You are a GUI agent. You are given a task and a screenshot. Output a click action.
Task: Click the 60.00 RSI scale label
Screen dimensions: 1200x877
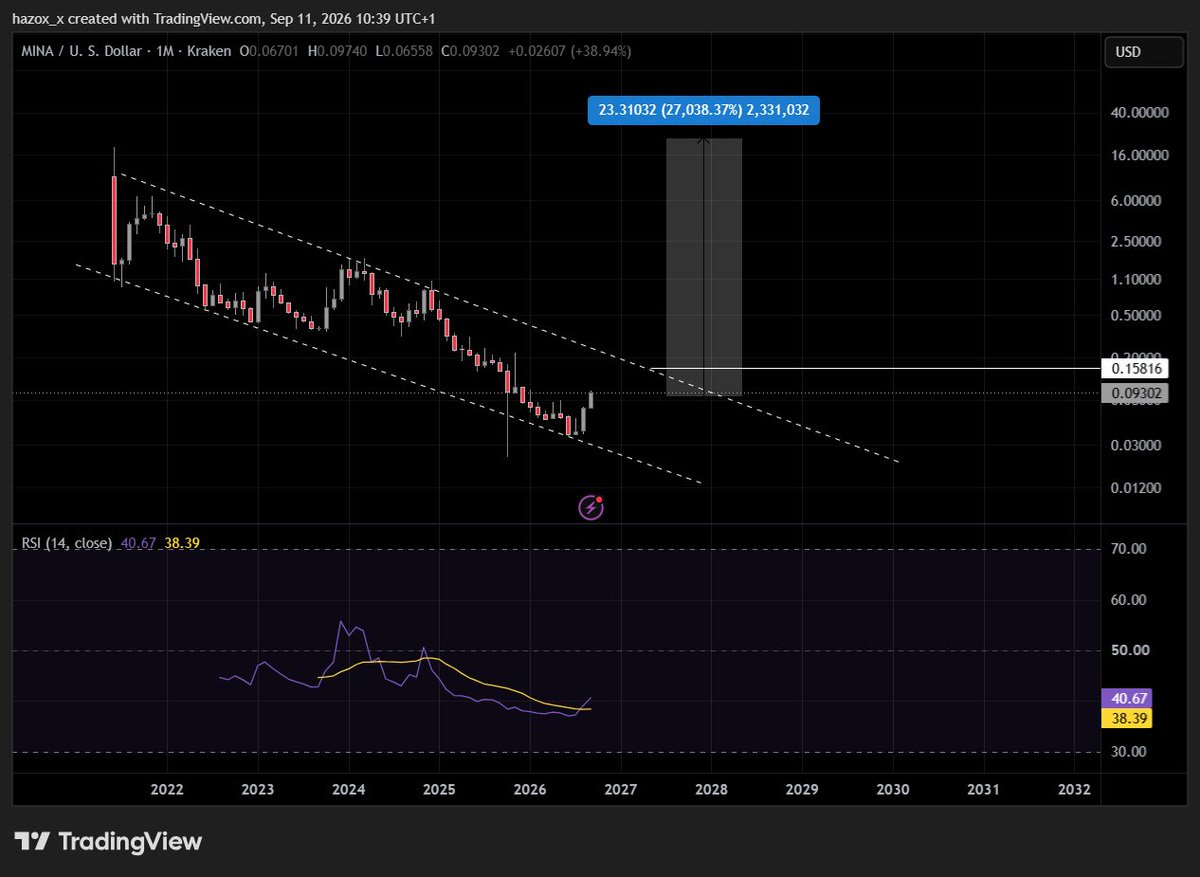point(1130,600)
